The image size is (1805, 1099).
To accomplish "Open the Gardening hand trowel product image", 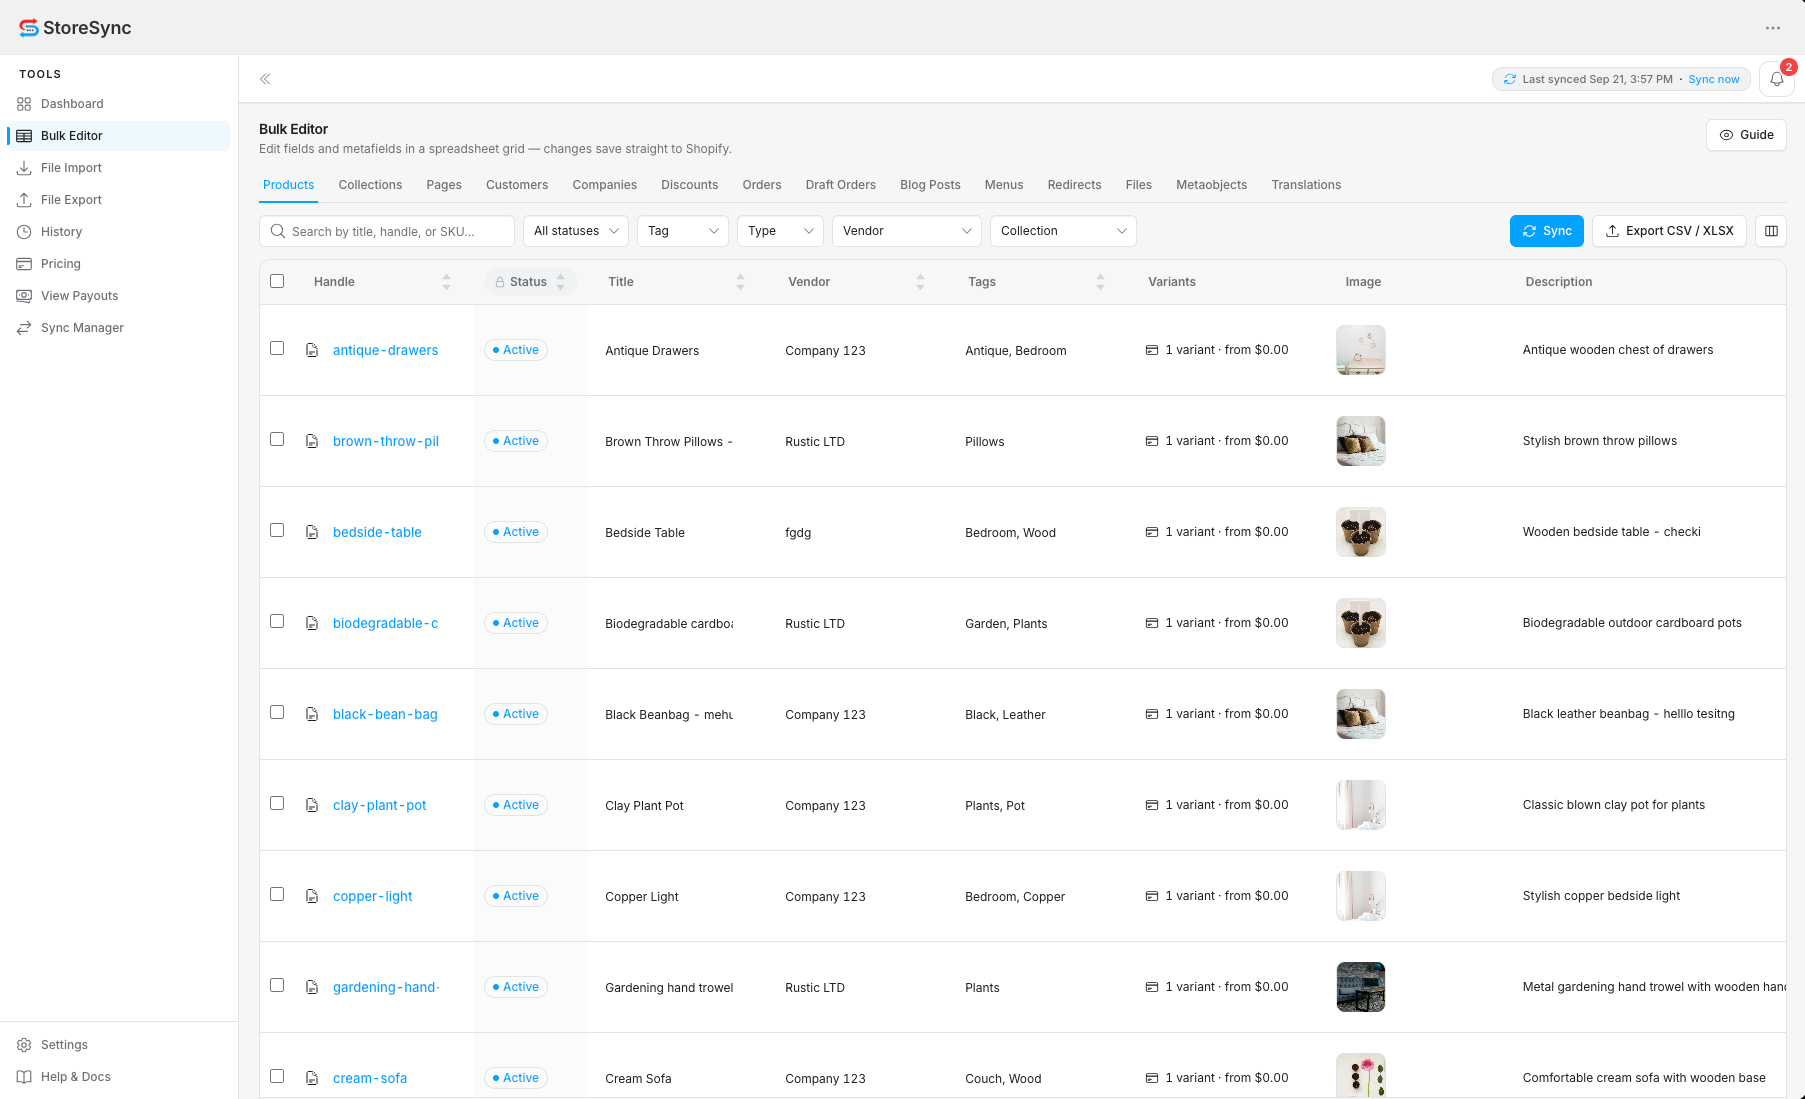I will pos(1361,987).
